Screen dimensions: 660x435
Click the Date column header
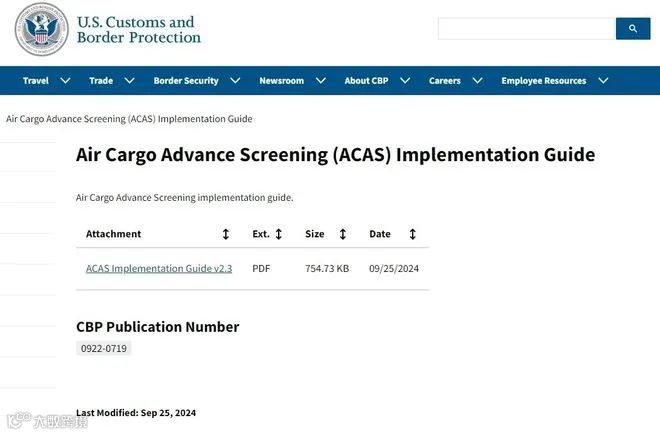[x=380, y=234]
